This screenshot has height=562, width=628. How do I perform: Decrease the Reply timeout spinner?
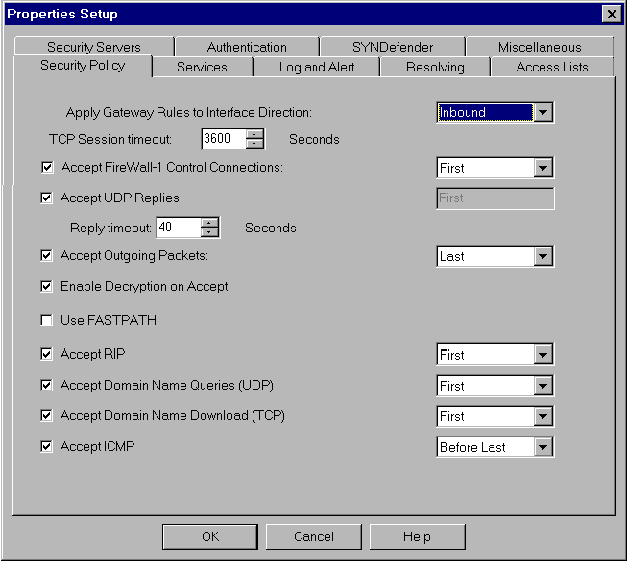pyautogui.click(x=209, y=232)
